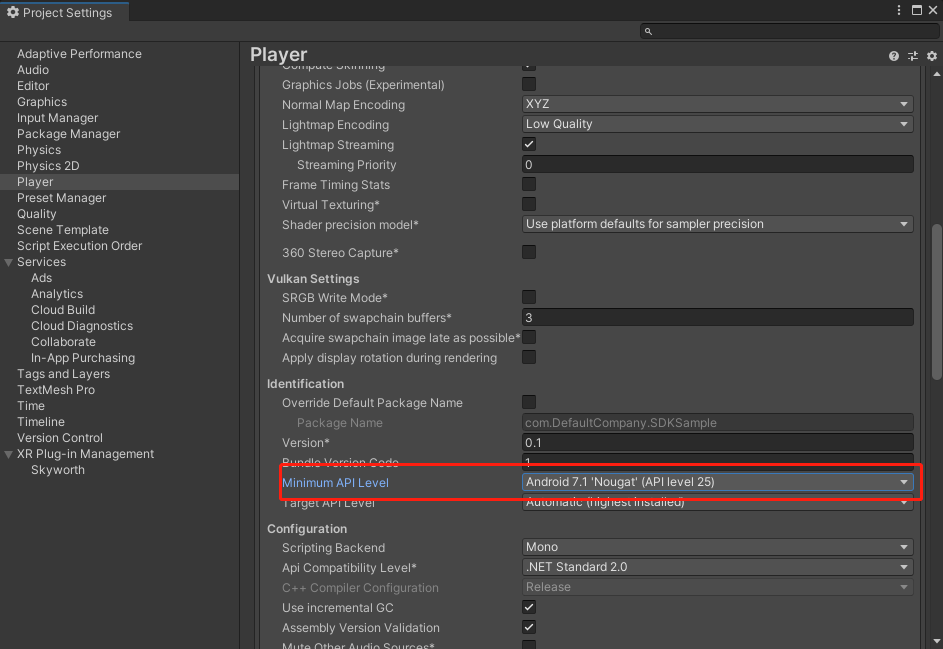Open Tags and Layers settings
943x649 pixels.
pyautogui.click(x=64, y=374)
